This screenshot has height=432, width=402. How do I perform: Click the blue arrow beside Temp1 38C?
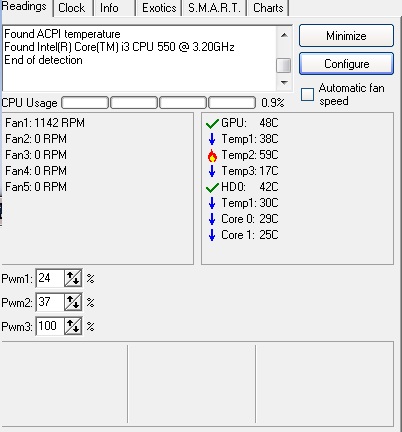[212, 139]
